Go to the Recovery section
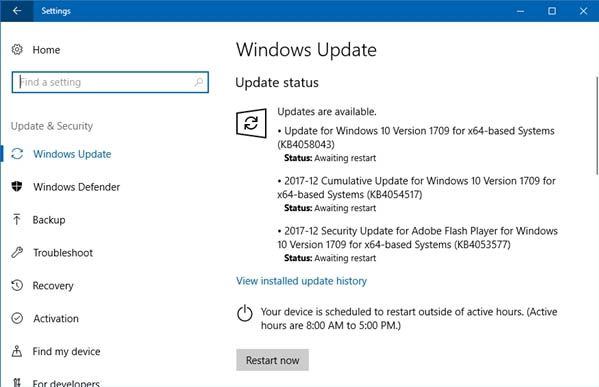599x387 pixels. coord(53,286)
